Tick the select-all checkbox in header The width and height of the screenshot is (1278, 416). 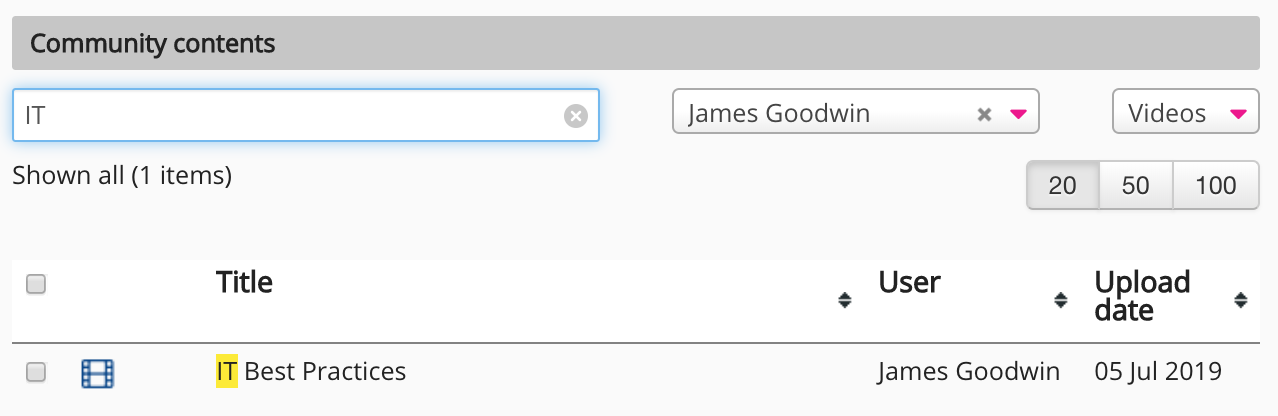pyautogui.click(x=36, y=285)
